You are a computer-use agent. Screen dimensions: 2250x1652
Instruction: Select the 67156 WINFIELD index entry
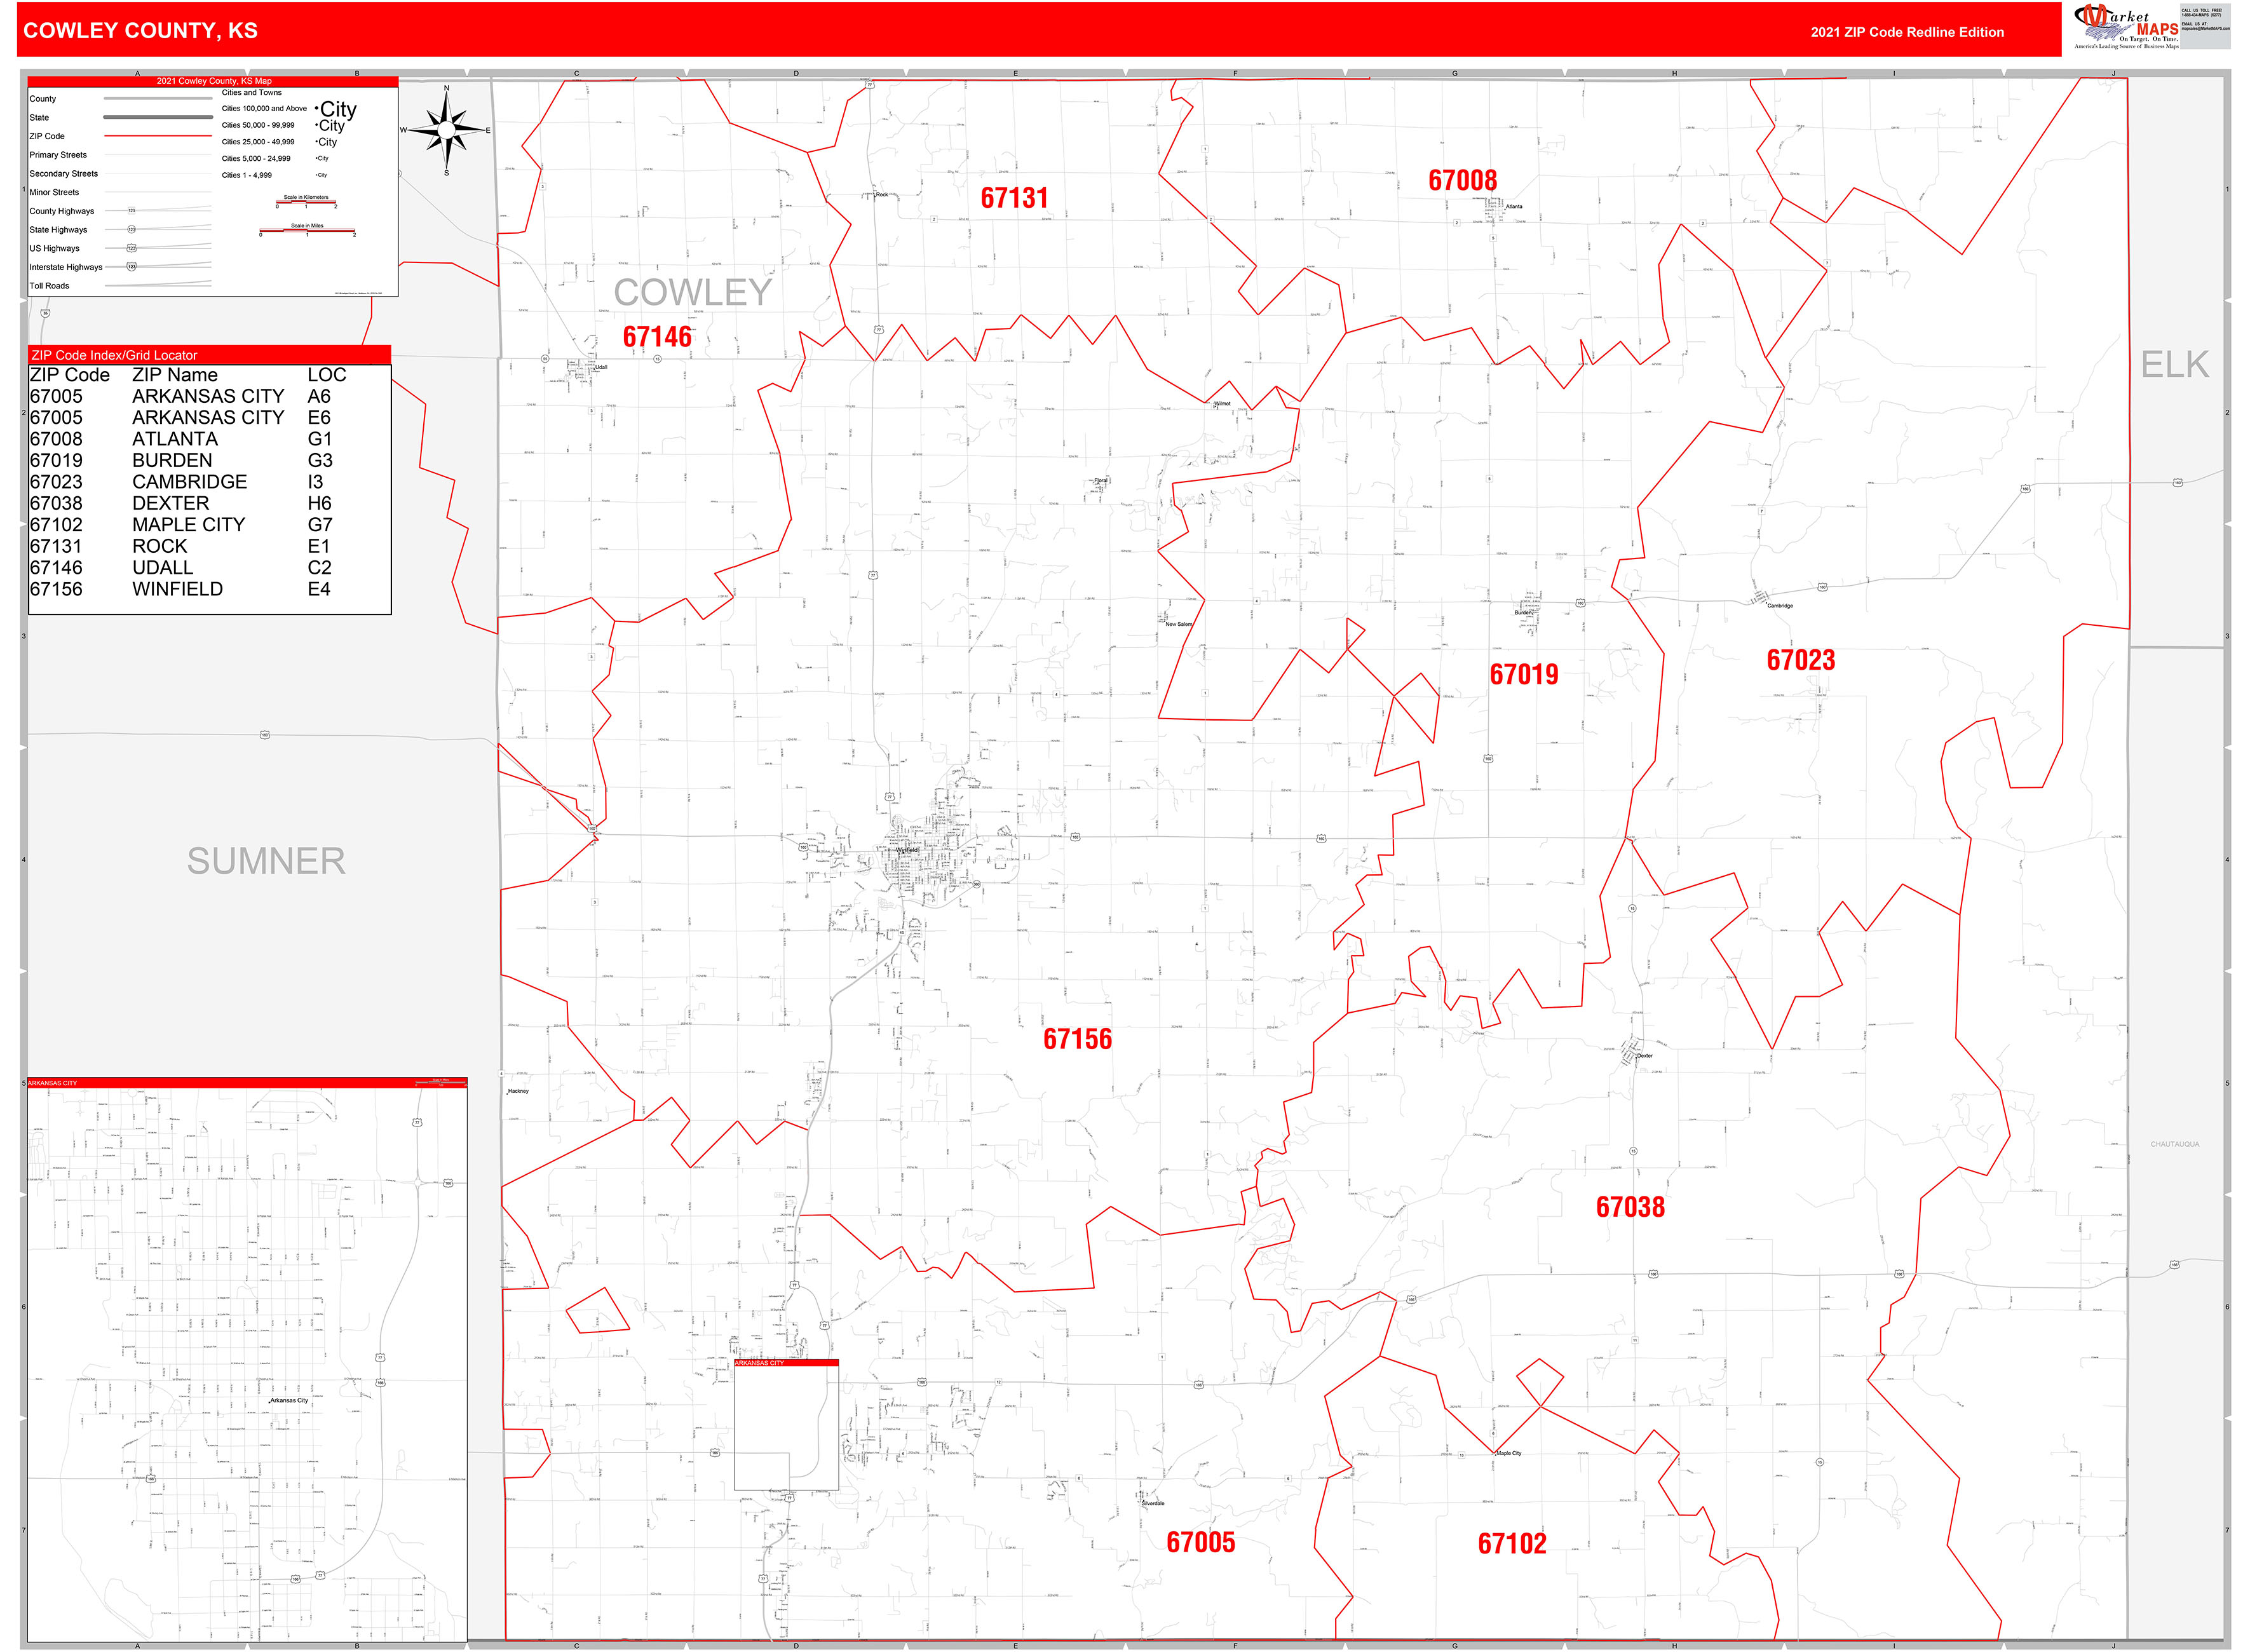coord(130,589)
